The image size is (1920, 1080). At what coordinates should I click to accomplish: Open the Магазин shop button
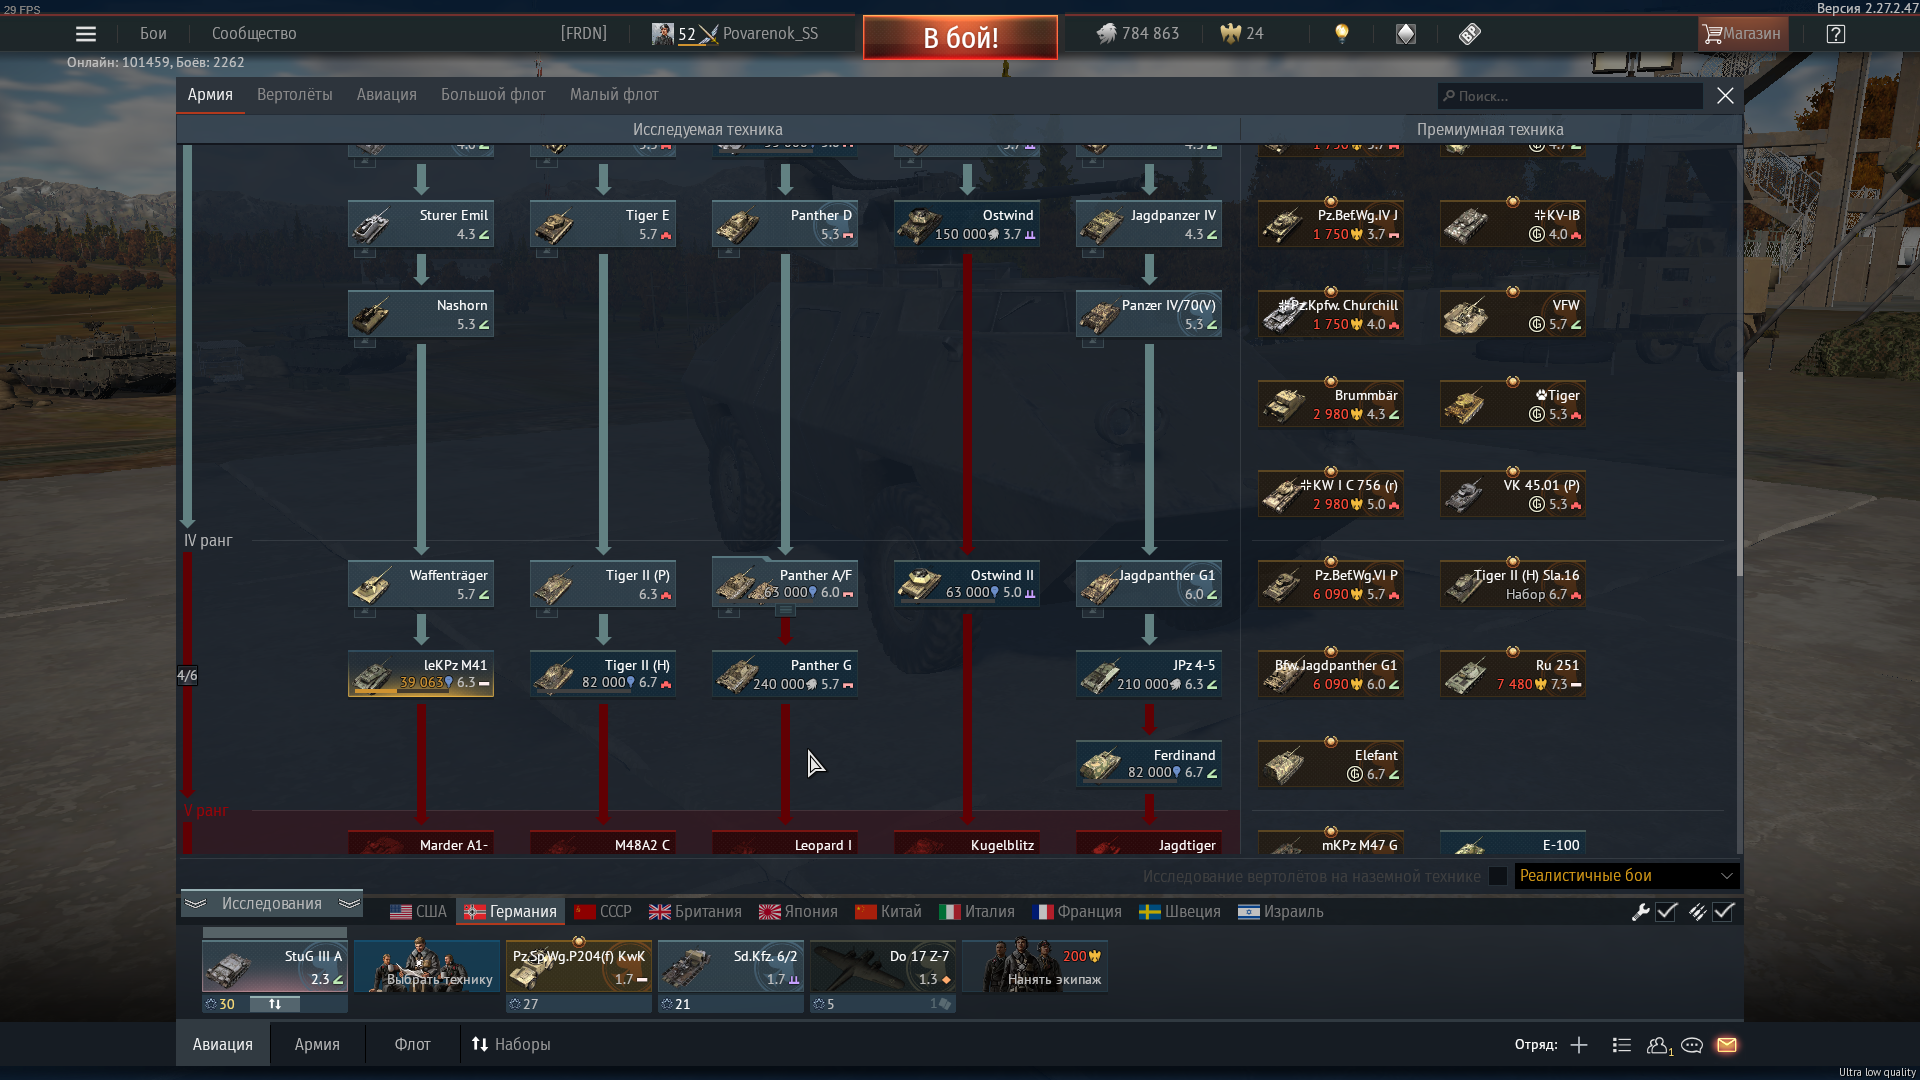[x=1742, y=34]
